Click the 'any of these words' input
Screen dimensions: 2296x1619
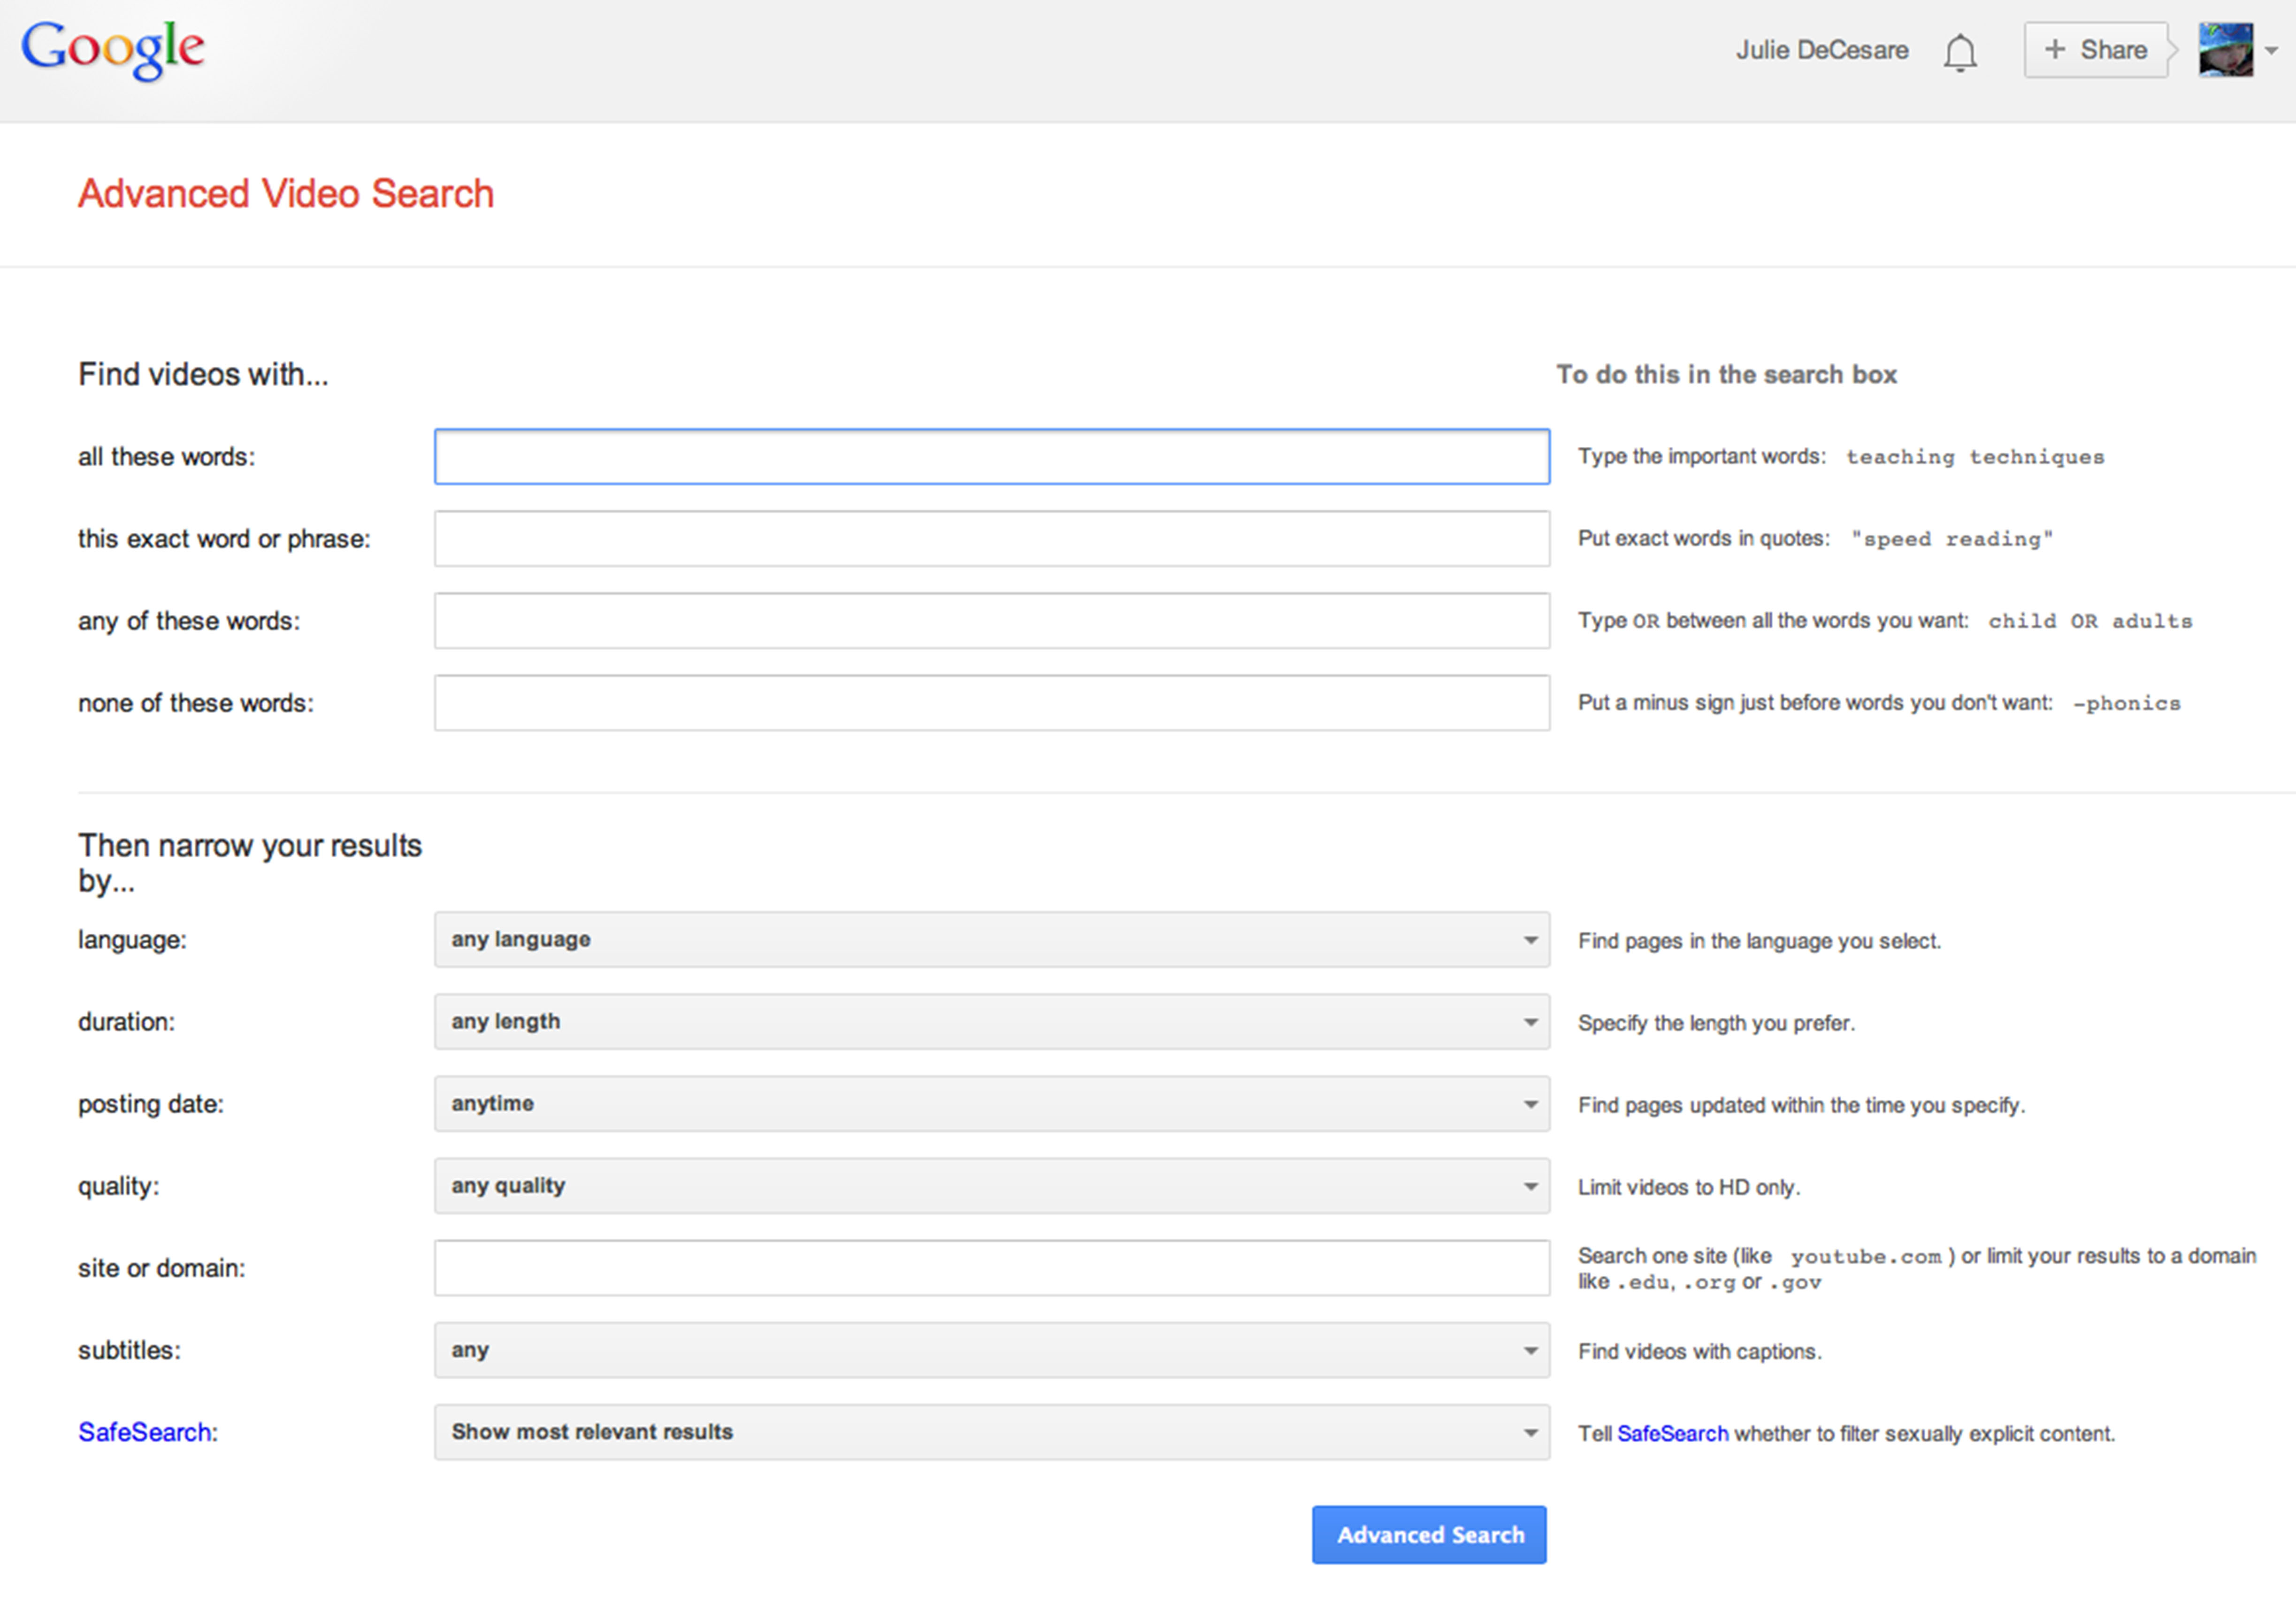991,621
